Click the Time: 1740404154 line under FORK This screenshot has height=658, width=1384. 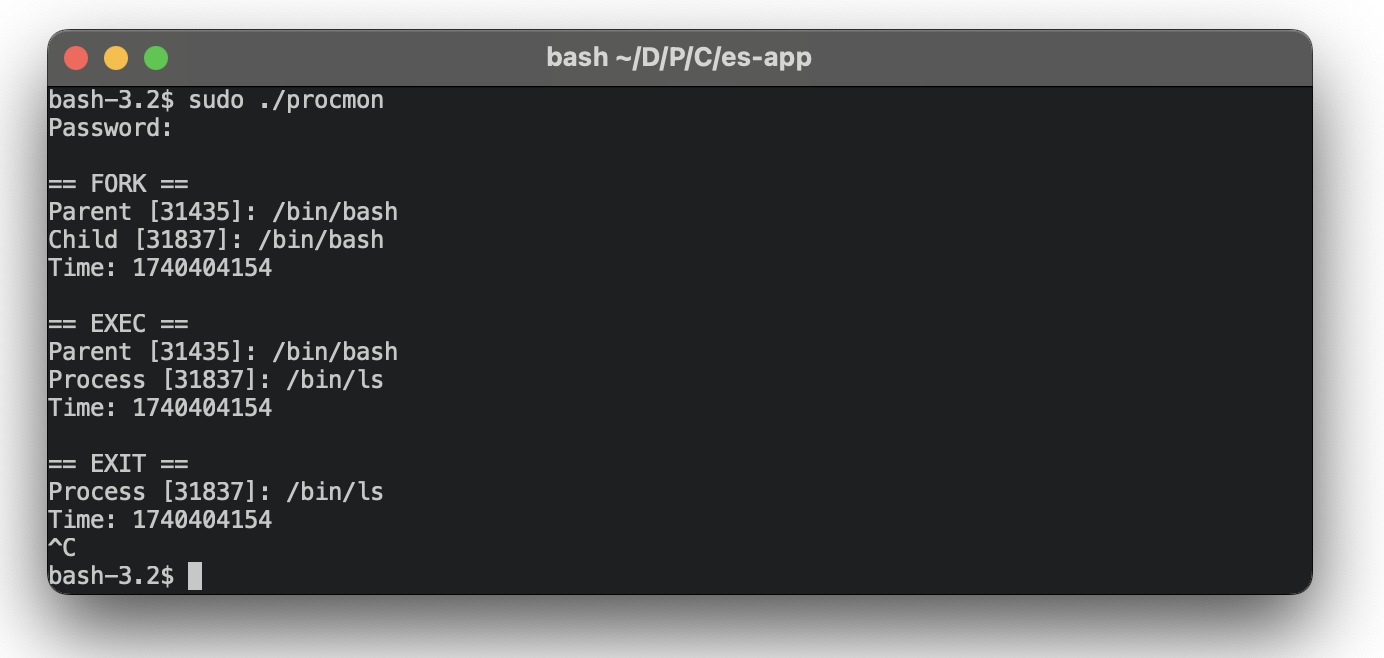coord(160,267)
